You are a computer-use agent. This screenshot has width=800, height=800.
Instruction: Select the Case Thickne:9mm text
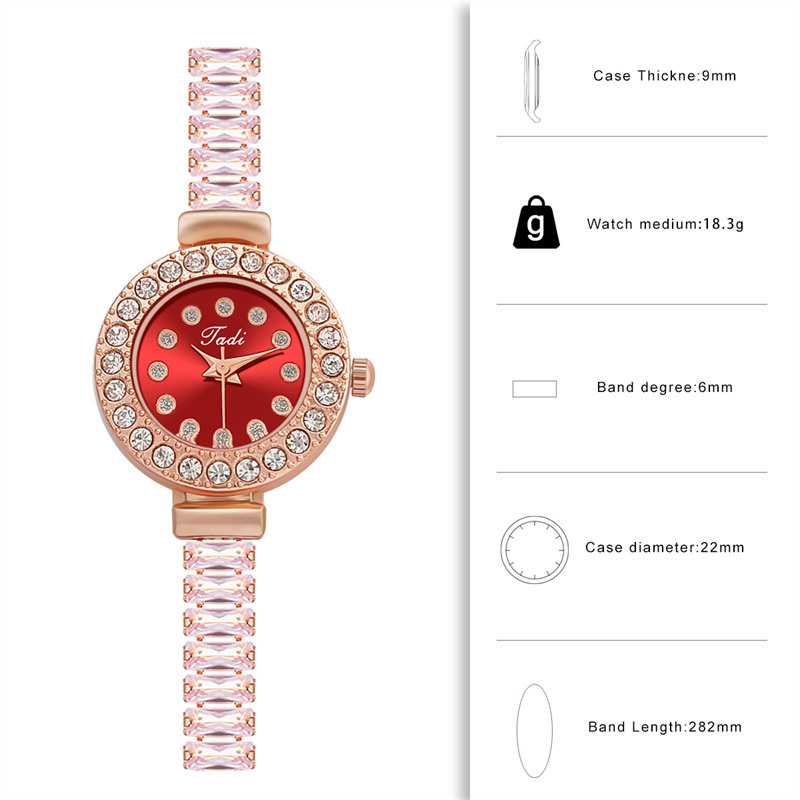[x=664, y=76]
